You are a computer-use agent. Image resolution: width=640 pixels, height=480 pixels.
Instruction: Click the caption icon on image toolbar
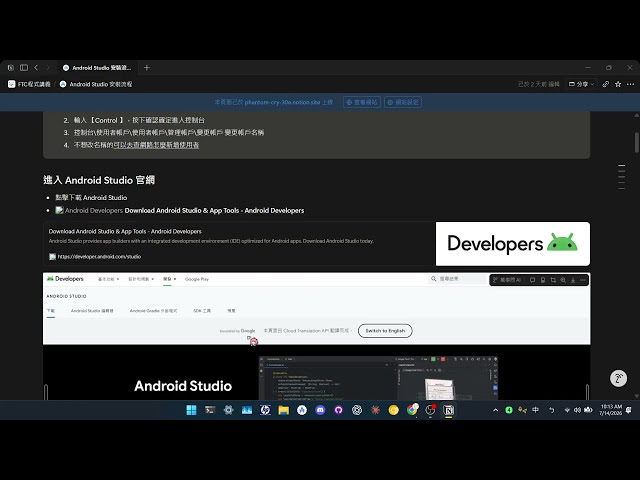(543, 280)
